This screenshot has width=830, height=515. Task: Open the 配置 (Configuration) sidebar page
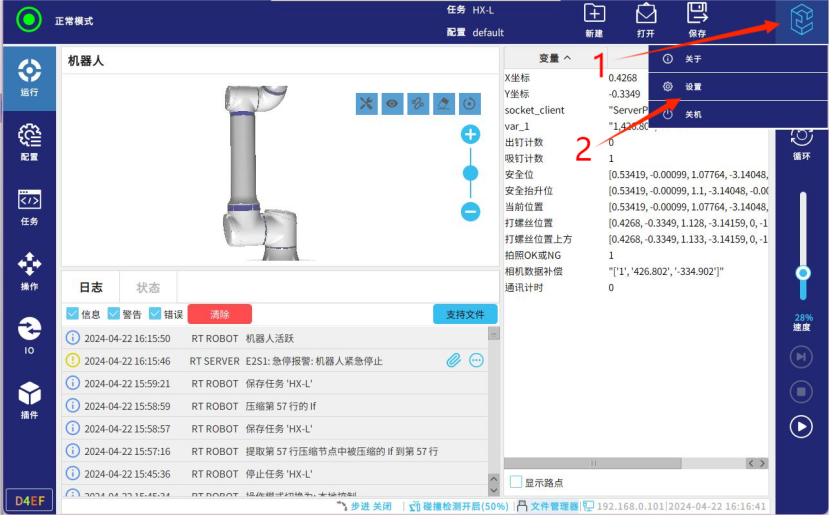(29, 141)
